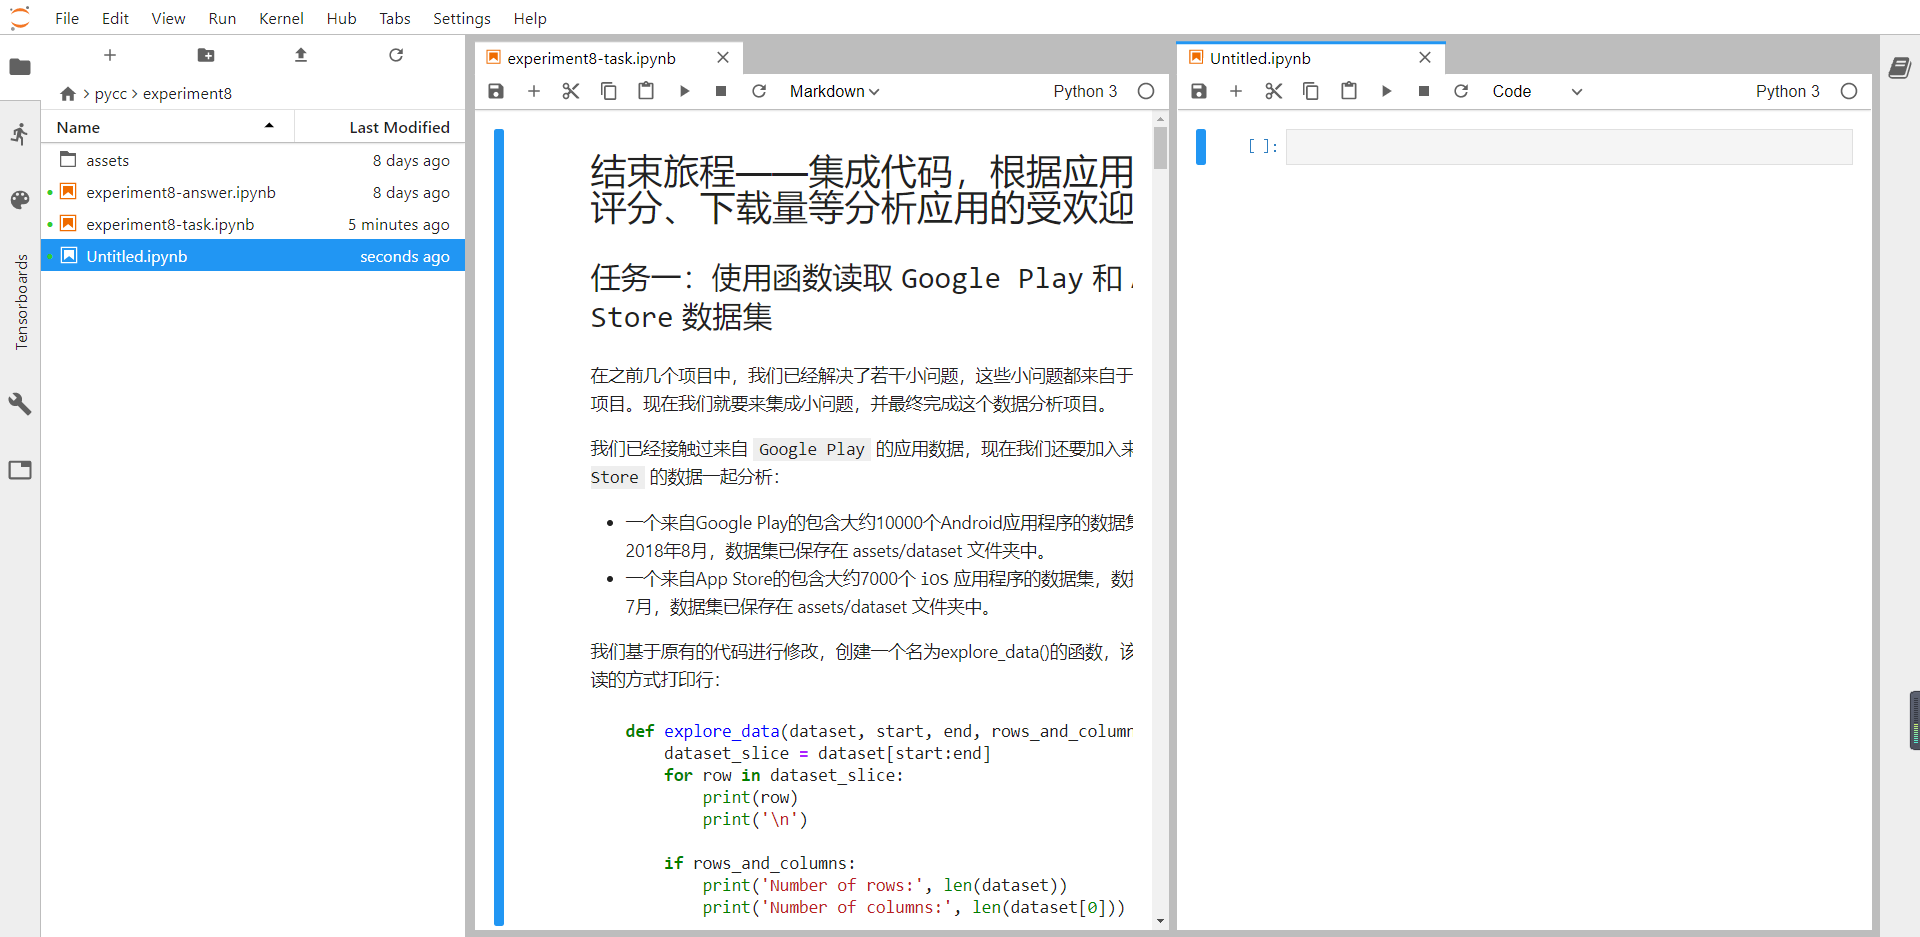
Task: Select experiment8-task.ipynb in the file list
Action: [x=253, y=224]
